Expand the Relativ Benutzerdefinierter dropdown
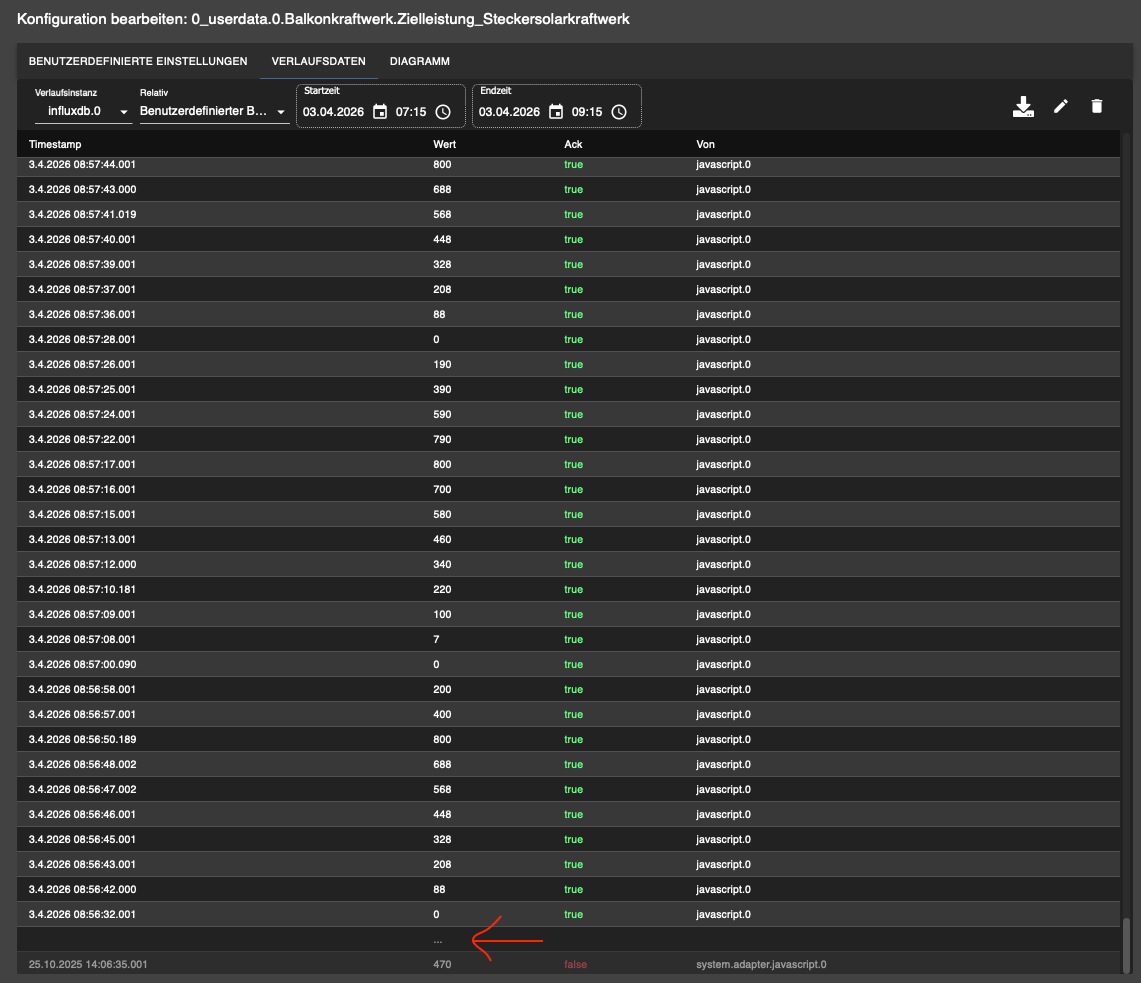 (x=213, y=112)
